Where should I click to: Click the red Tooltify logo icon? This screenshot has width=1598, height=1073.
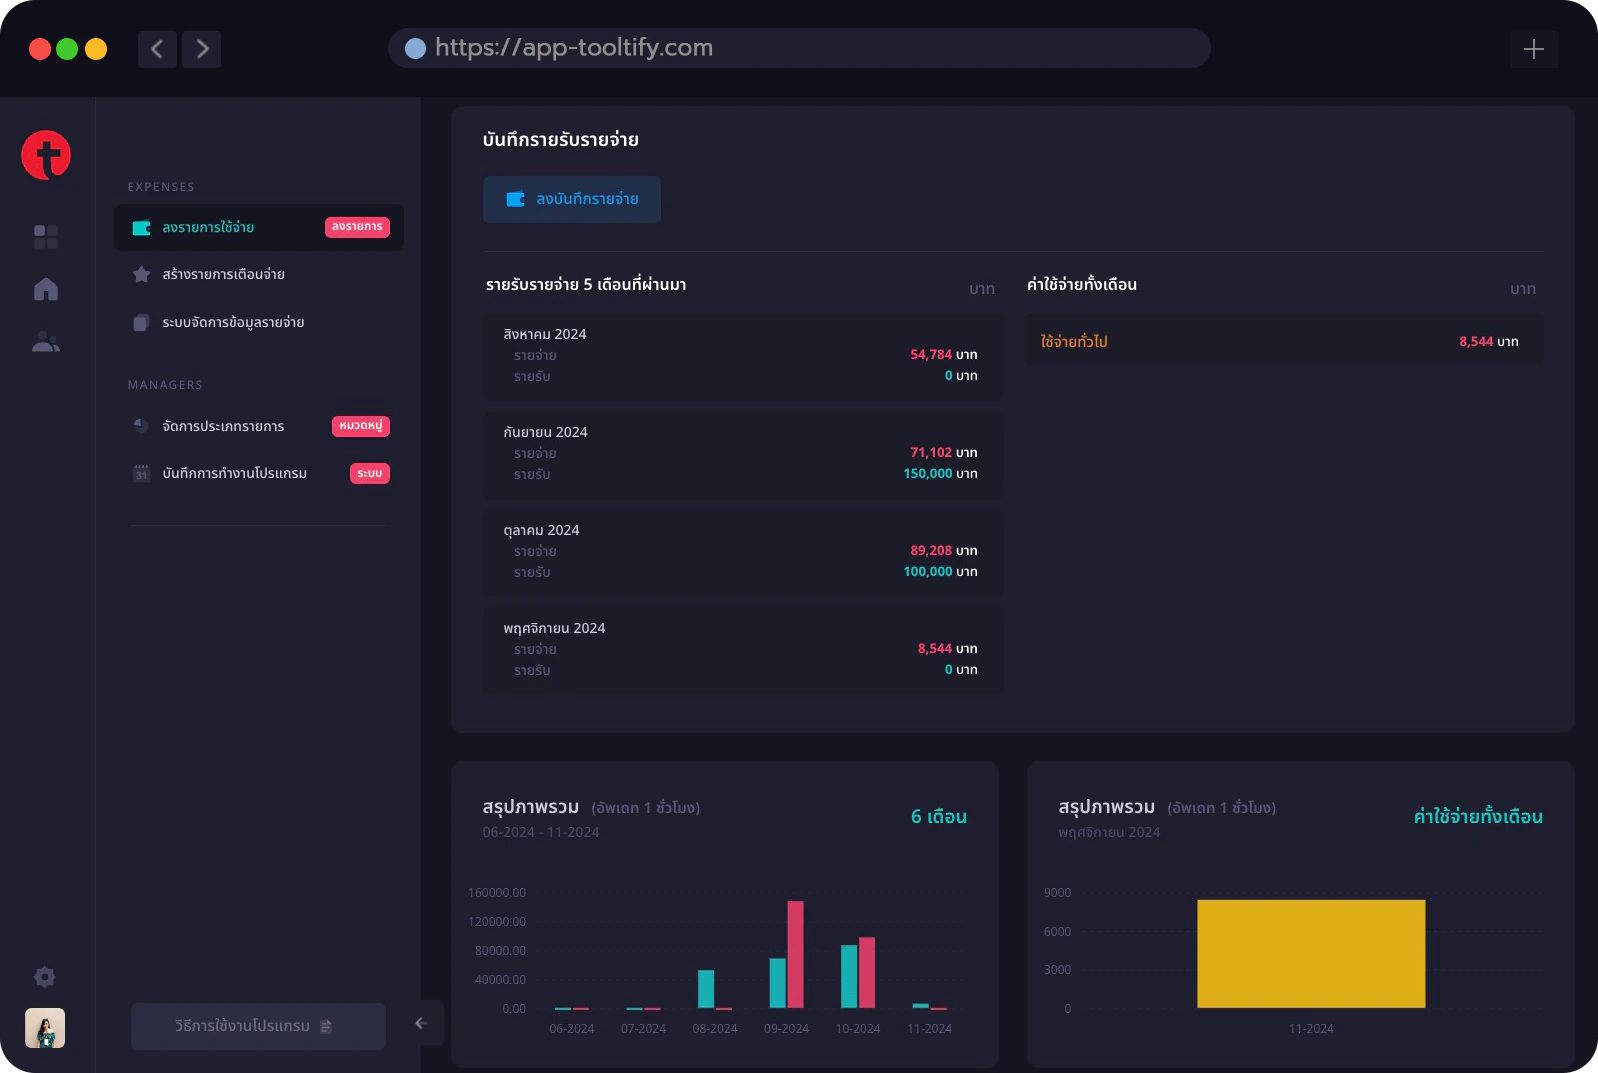46,155
